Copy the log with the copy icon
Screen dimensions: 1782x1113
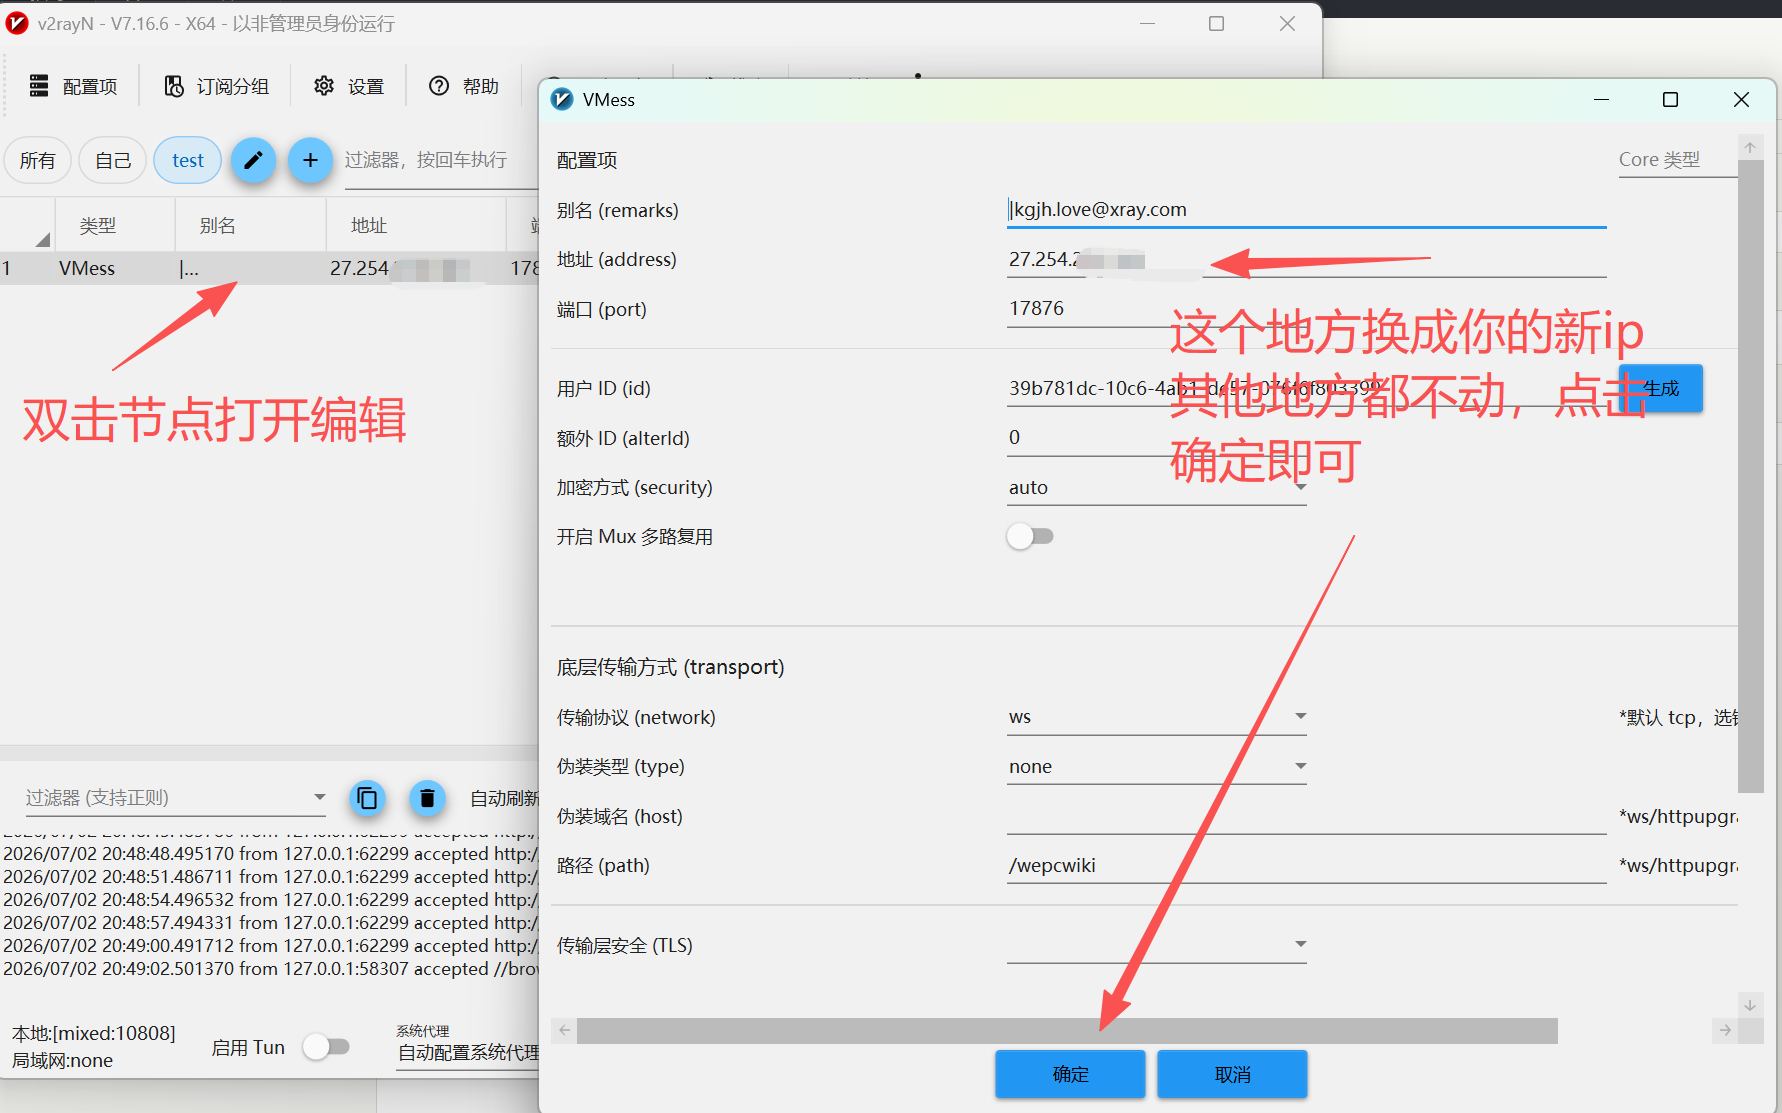(367, 798)
